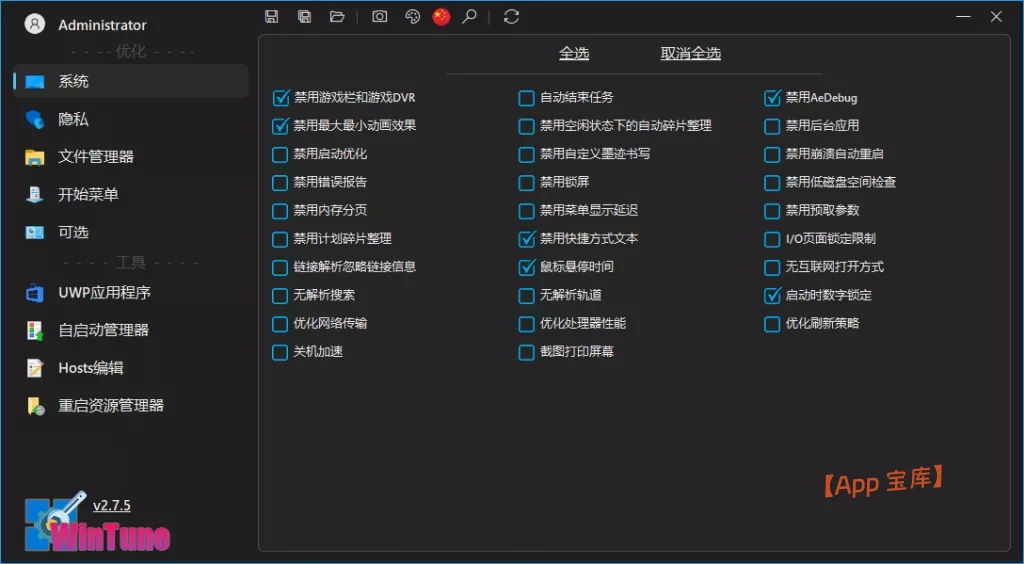Click the refresh arrows icon

tap(511, 17)
